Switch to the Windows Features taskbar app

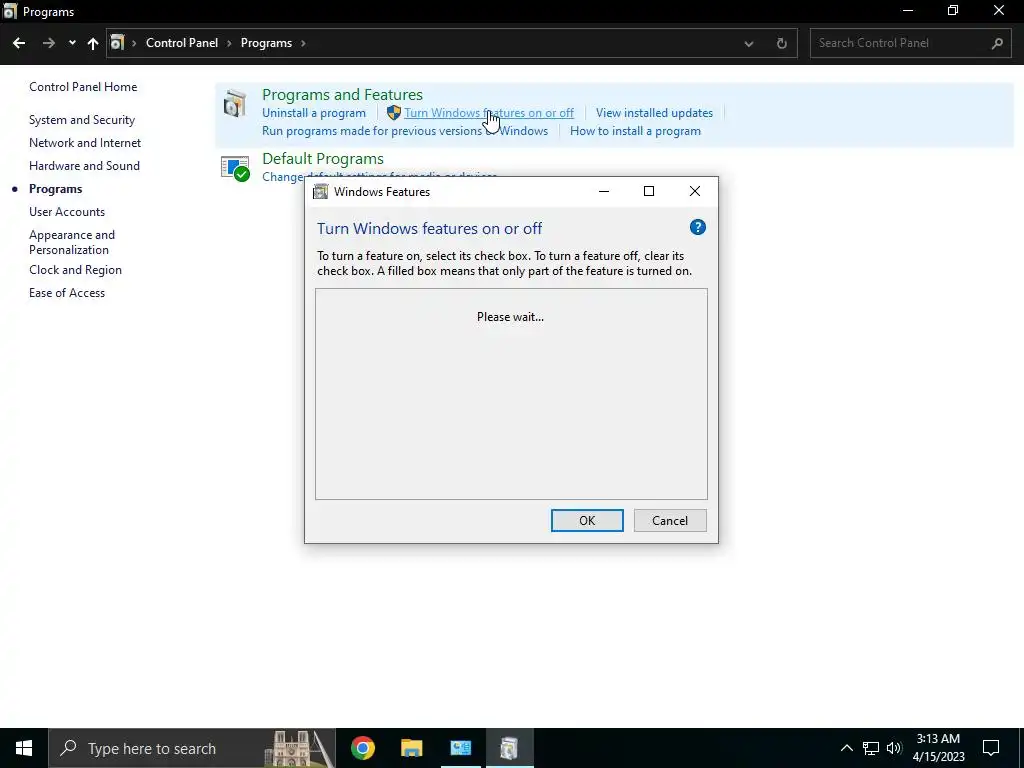click(509, 748)
